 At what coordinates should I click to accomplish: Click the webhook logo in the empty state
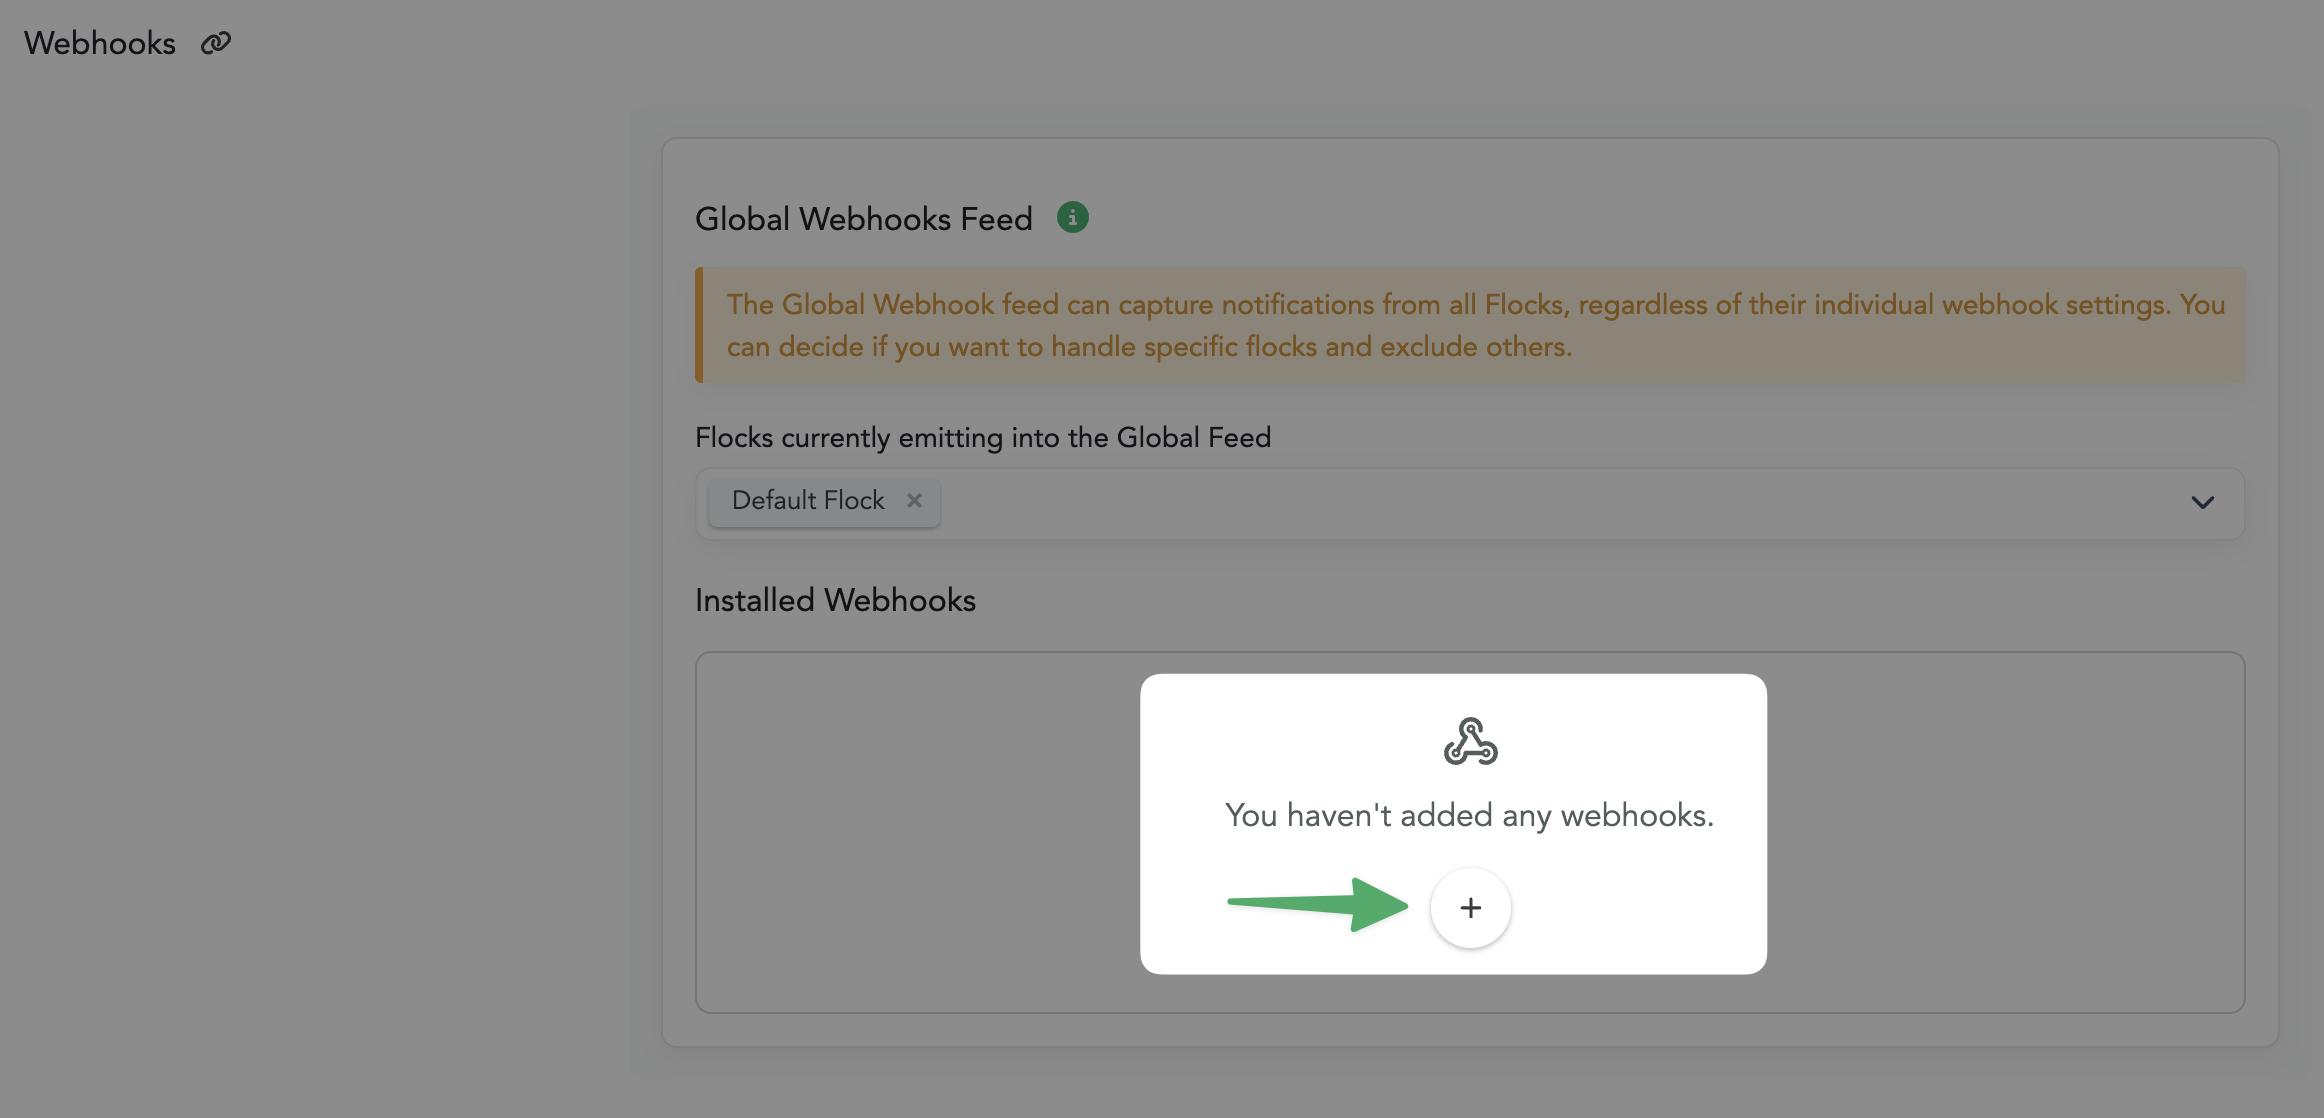coord(1470,741)
